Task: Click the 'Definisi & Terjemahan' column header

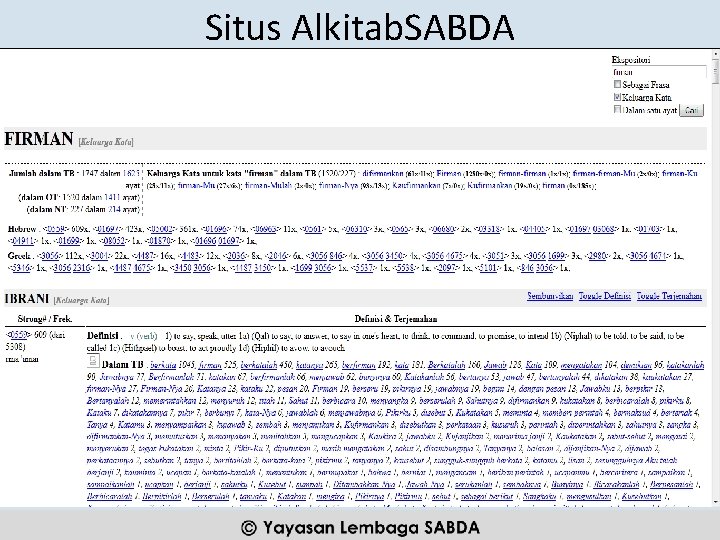Action: pos(395,319)
